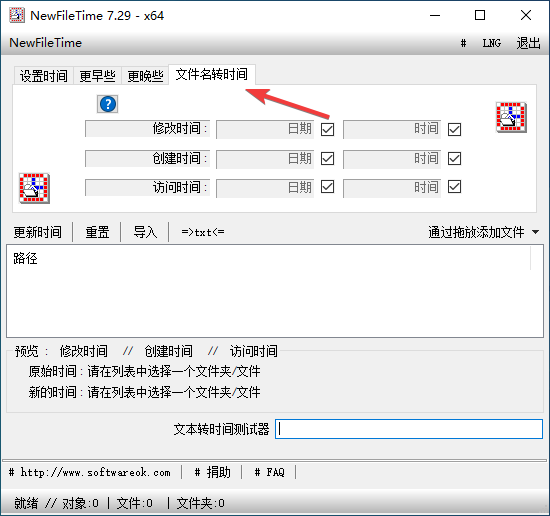Select the 文件名转时间 tab

click(212, 74)
